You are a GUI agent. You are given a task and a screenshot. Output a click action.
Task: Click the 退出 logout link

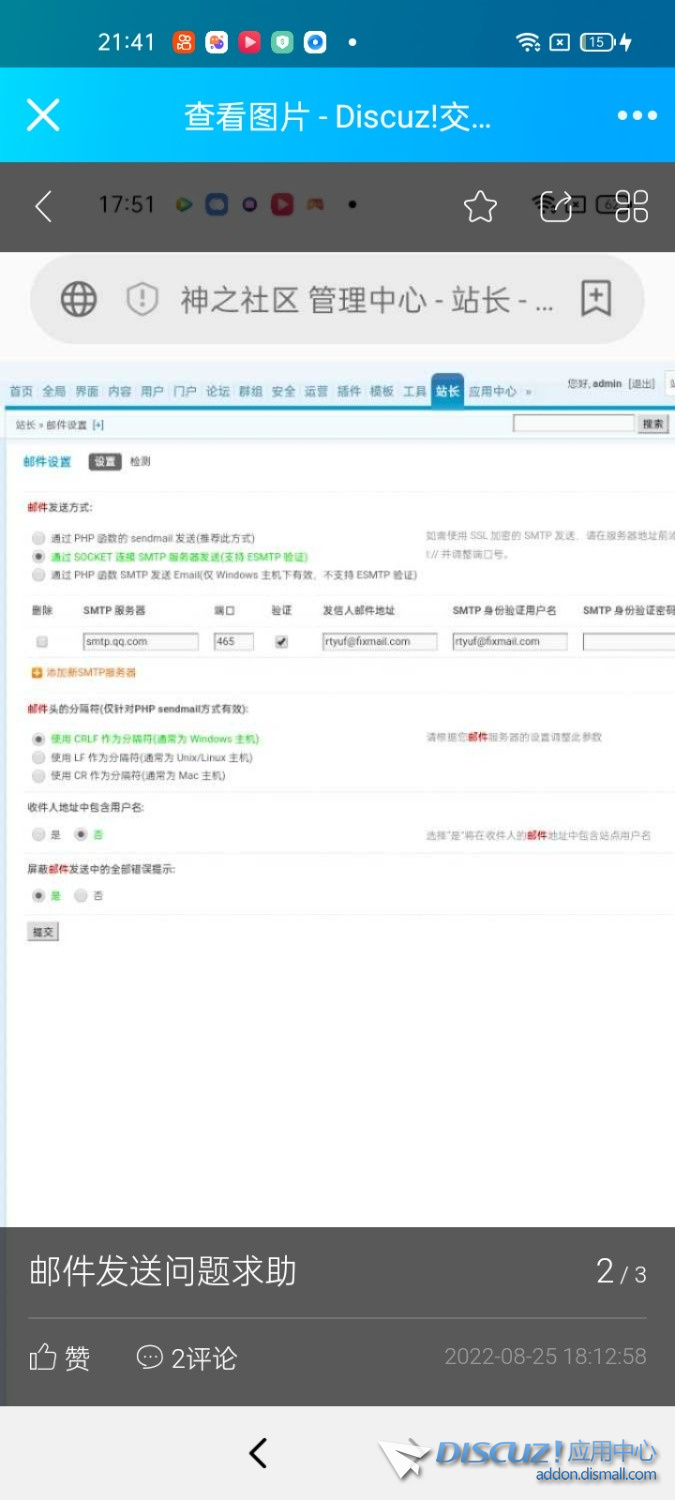coord(642,384)
